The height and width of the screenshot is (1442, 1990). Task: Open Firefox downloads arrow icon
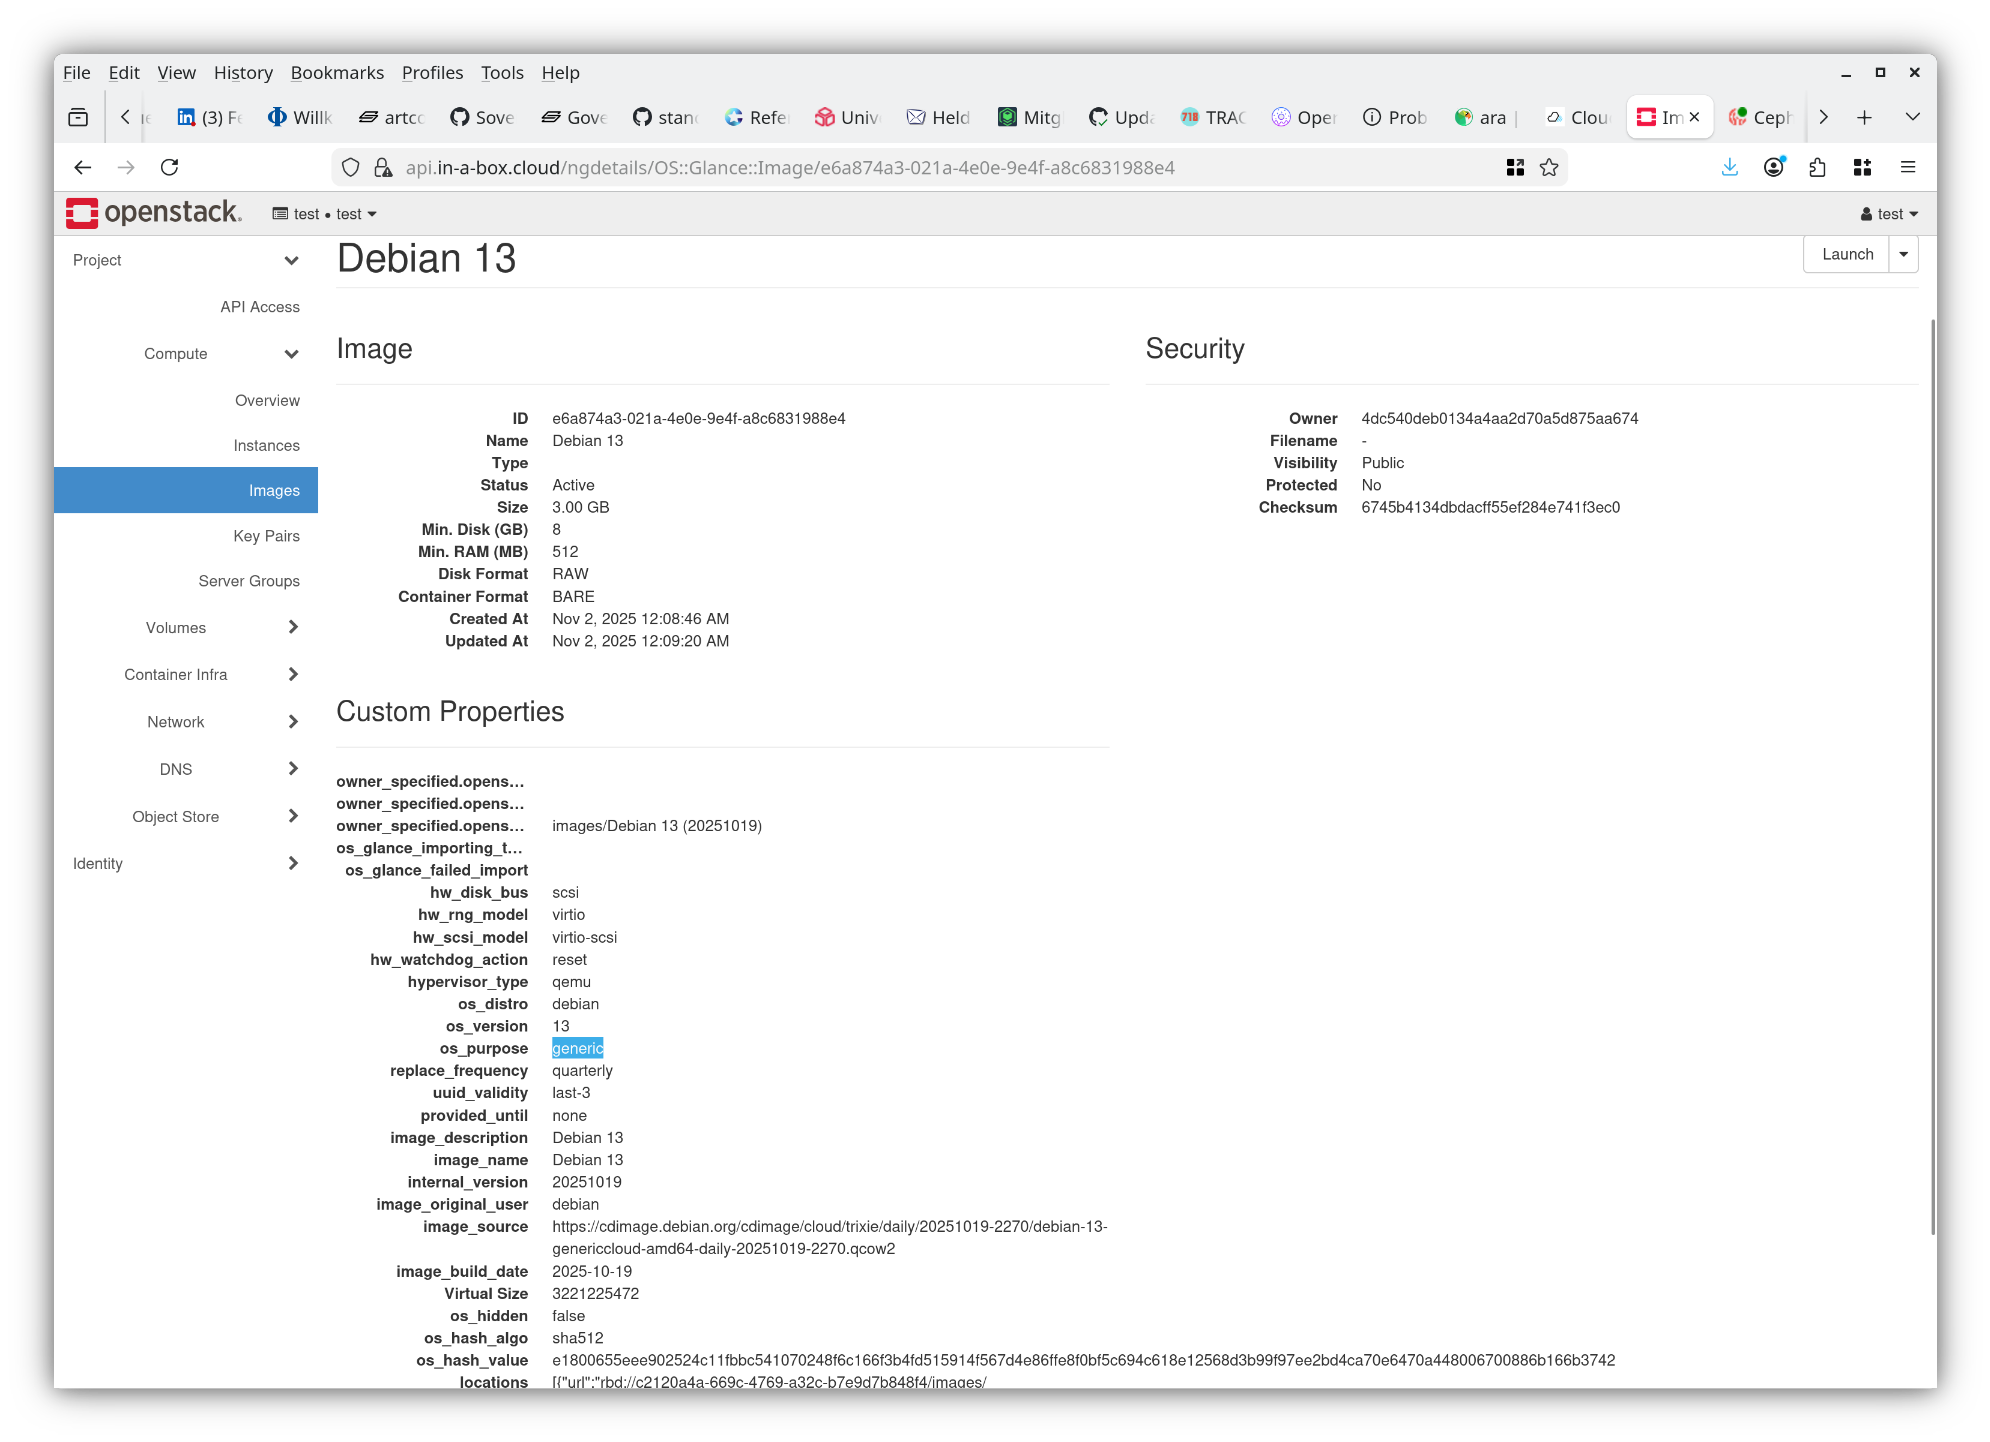[1730, 167]
